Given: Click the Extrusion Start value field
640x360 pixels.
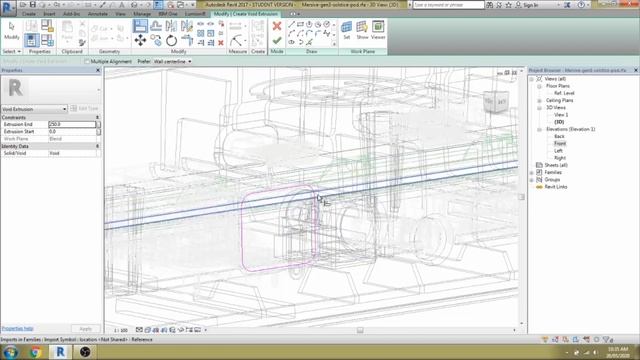Looking at the screenshot, I should point(72,131).
